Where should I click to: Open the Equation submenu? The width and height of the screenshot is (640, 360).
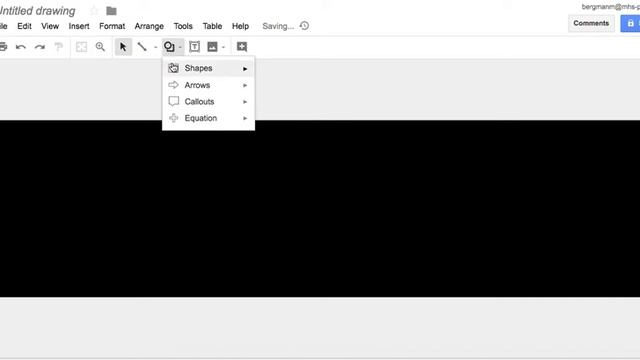[209, 118]
